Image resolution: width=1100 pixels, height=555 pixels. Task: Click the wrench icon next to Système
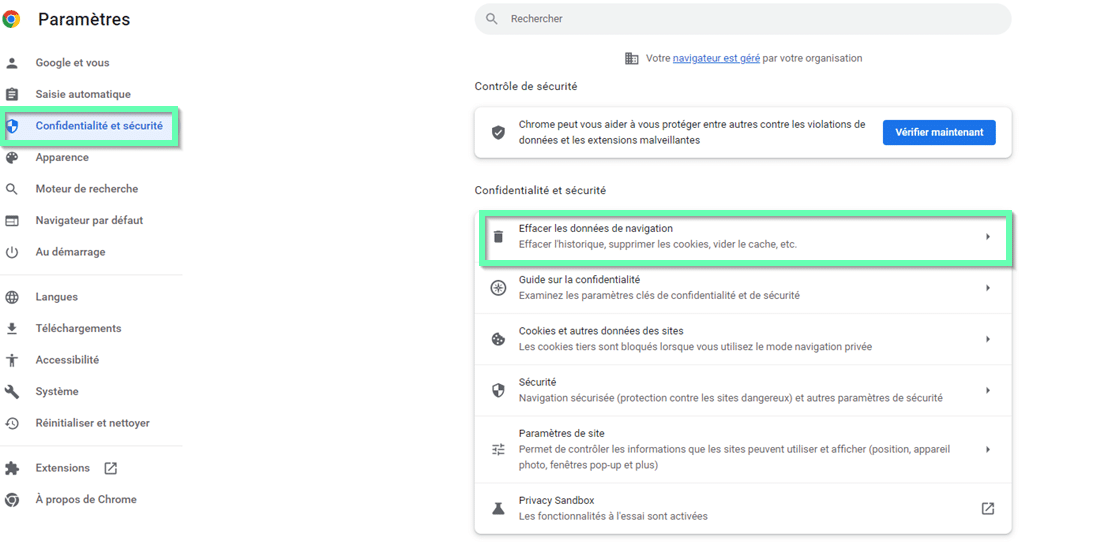[12, 392]
